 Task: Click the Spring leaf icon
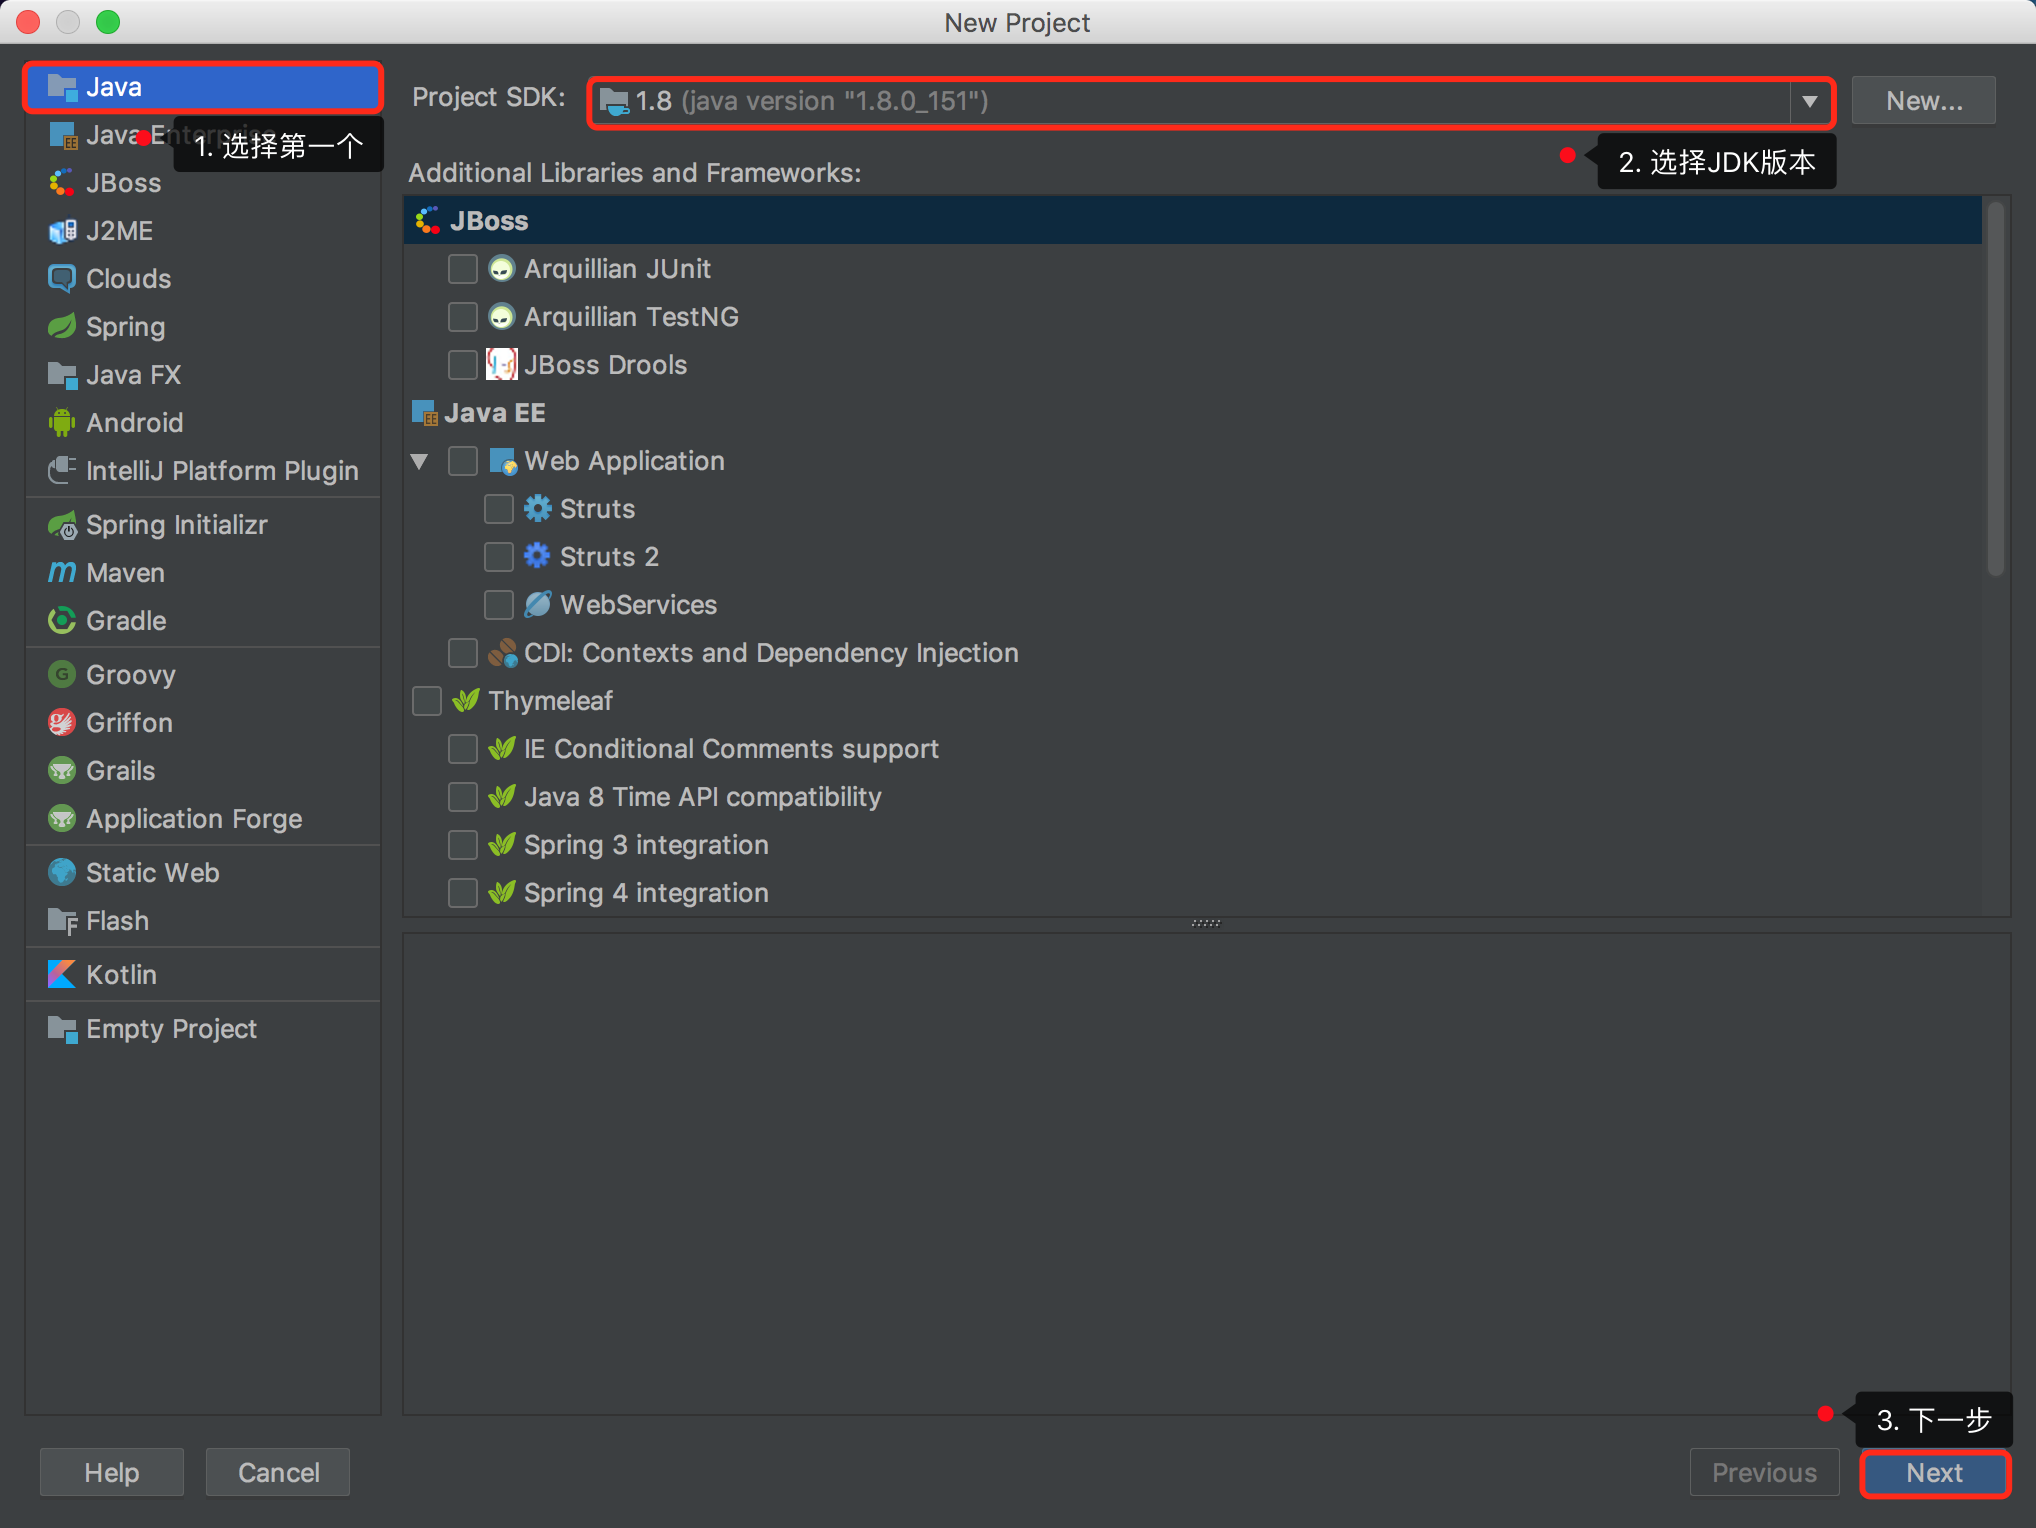[x=62, y=327]
